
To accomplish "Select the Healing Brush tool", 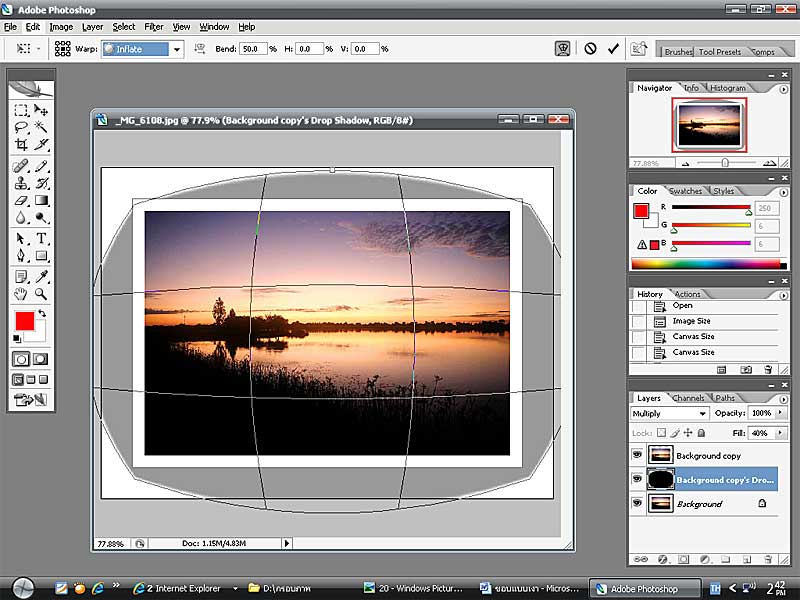I will pyautogui.click(x=21, y=166).
